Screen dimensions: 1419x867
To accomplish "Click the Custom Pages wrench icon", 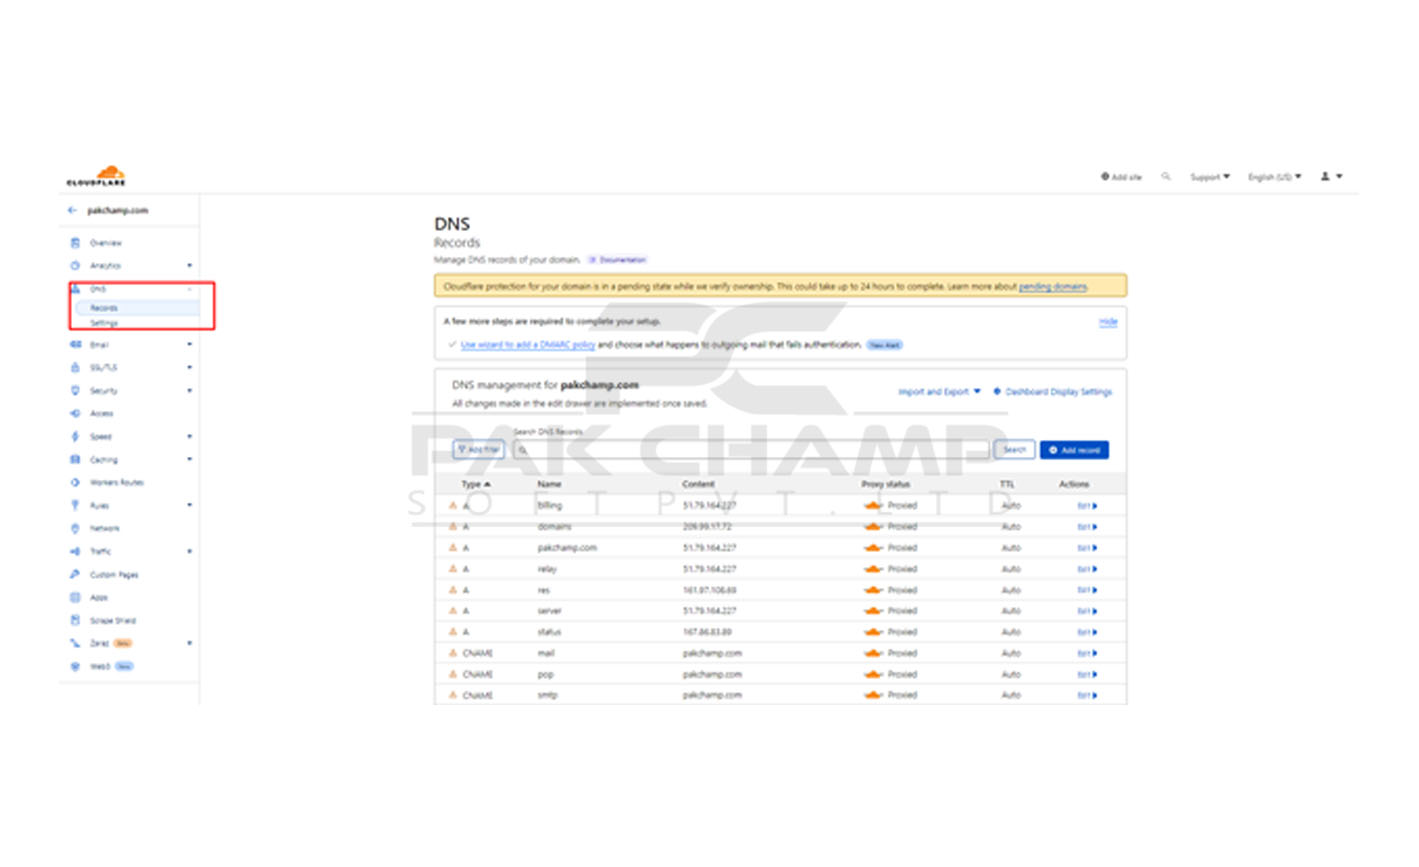I will (x=75, y=575).
